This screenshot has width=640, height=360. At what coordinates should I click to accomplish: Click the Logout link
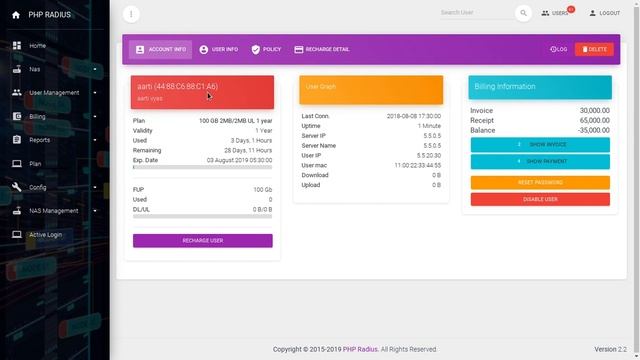(x=604, y=13)
